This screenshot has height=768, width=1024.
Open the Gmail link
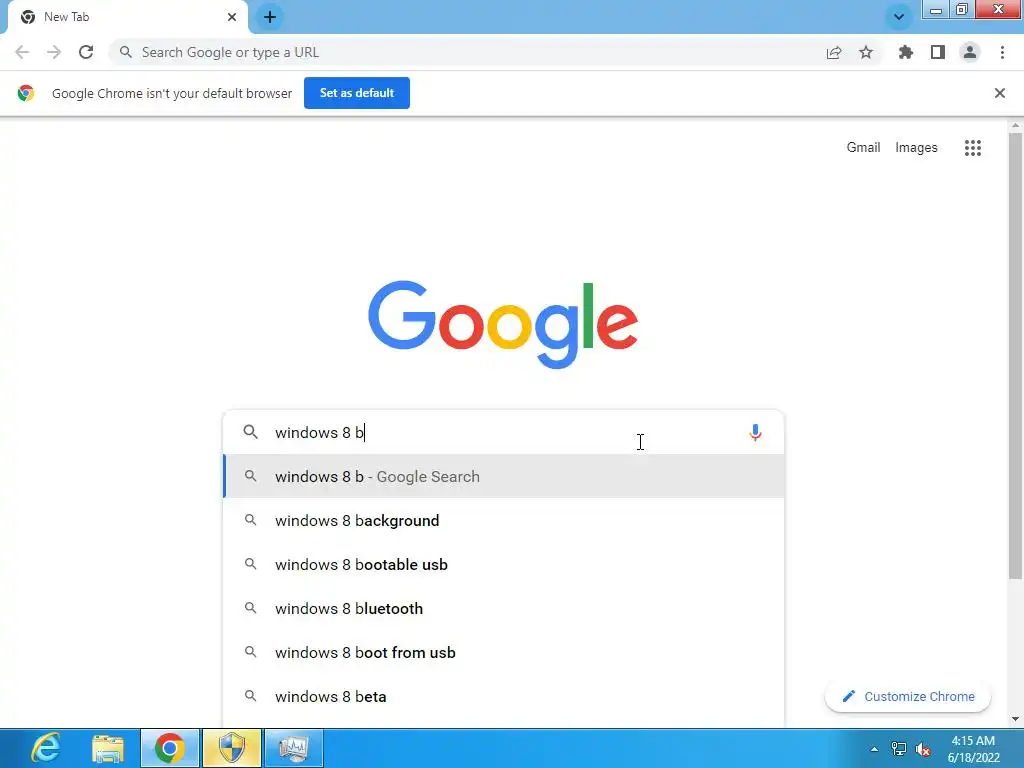pos(863,148)
